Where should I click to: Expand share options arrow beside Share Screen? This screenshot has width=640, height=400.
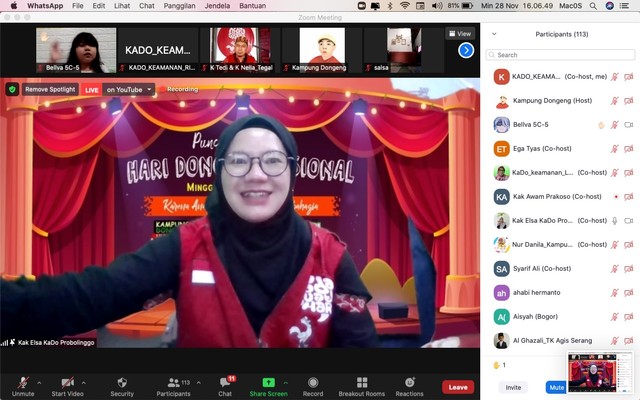click(286, 383)
